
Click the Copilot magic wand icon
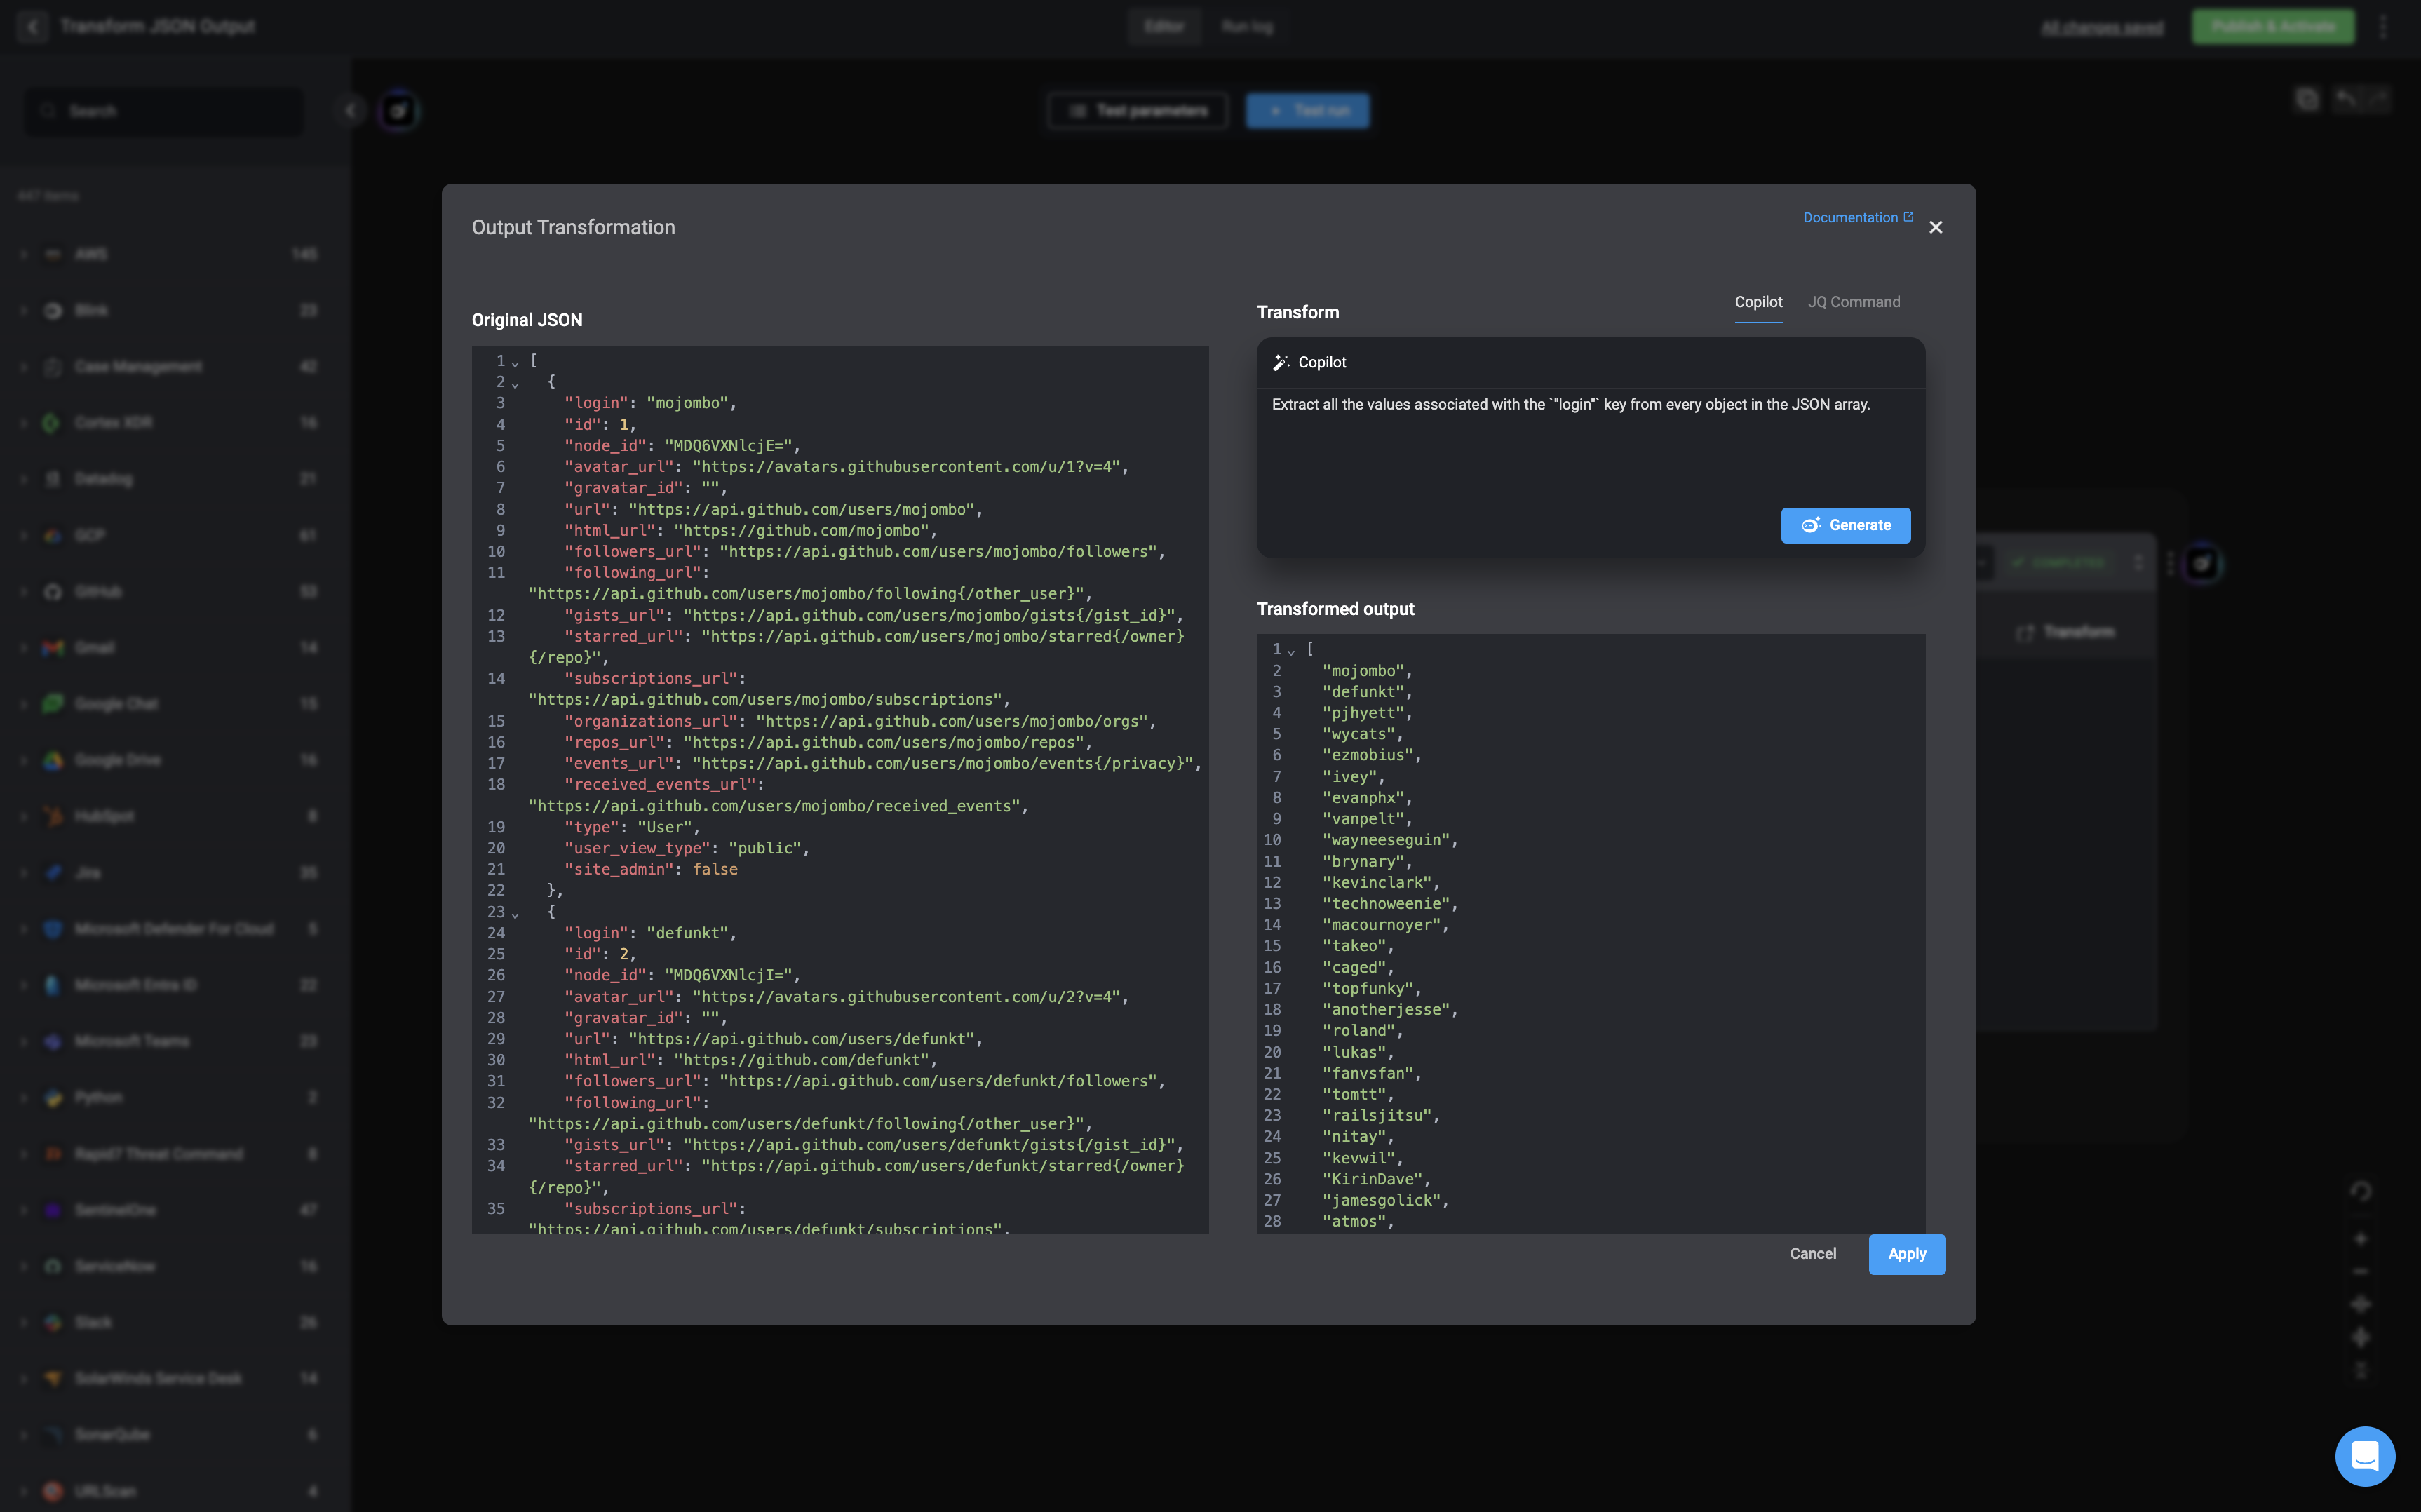coord(1280,362)
